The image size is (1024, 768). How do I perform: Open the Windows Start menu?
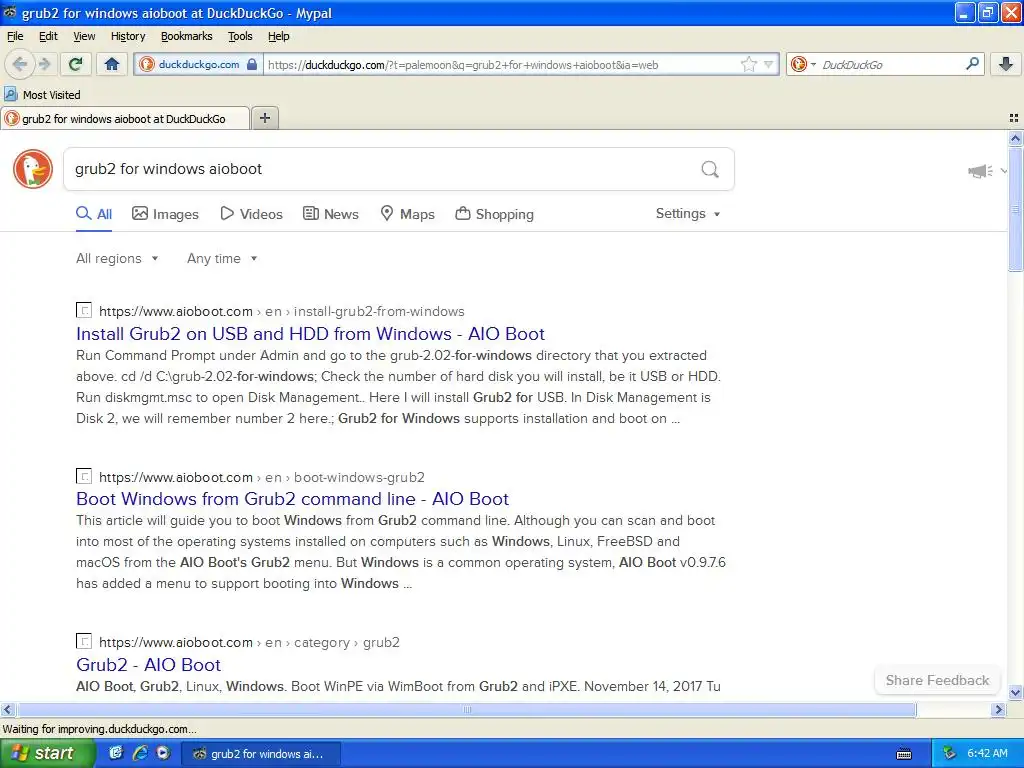click(48, 754)
